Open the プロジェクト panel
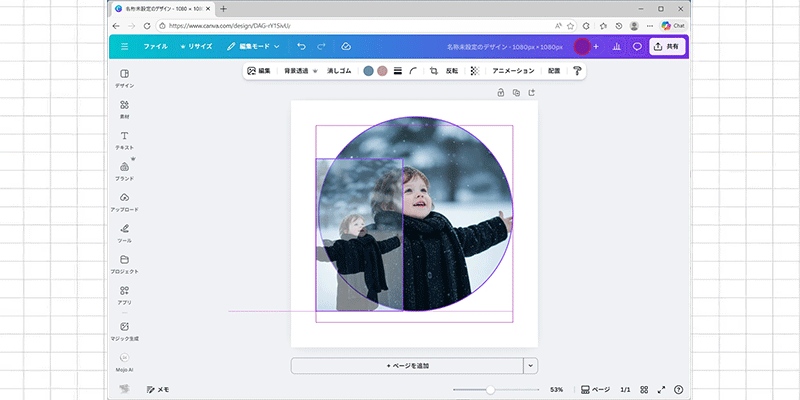The height and width of the screenshot is (400, 800). point(124,264)
